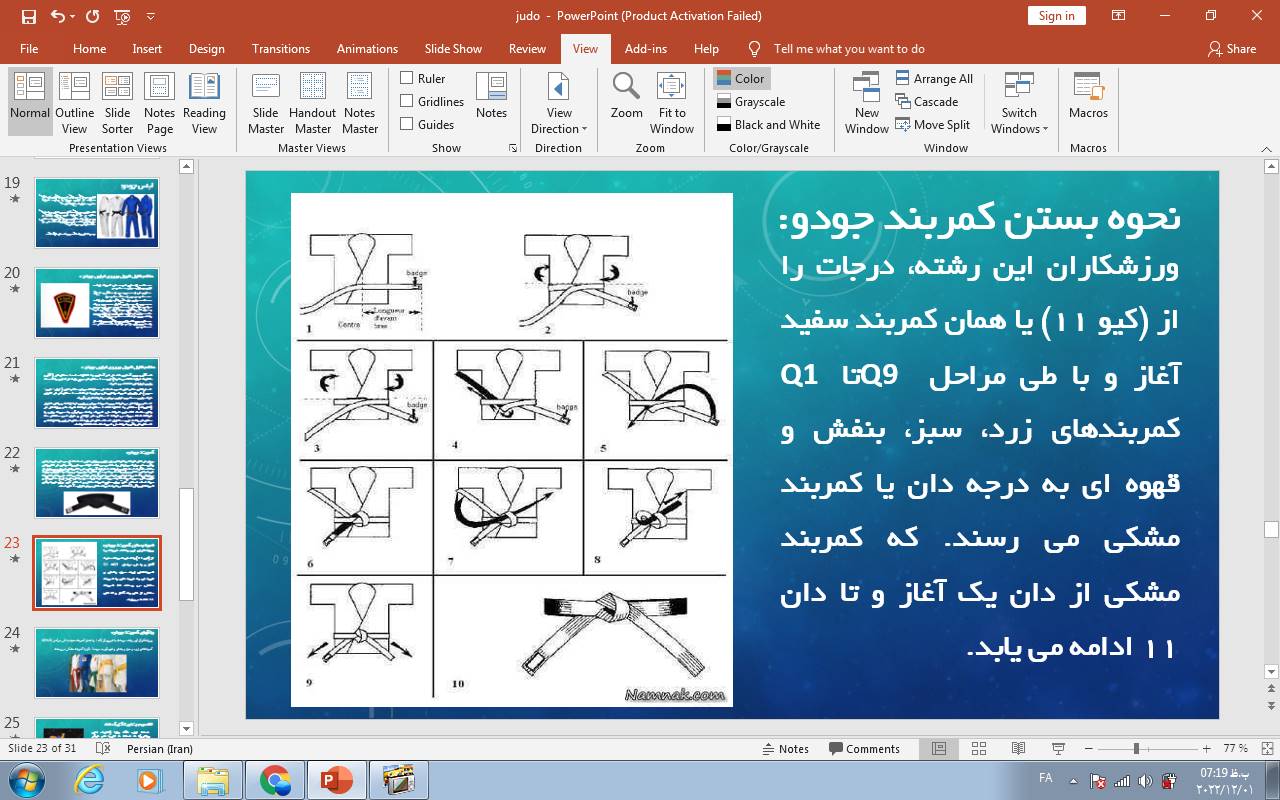Select slide 24 thumbnail
This screenshot has width=1280, height=800.
pos(97,662)
